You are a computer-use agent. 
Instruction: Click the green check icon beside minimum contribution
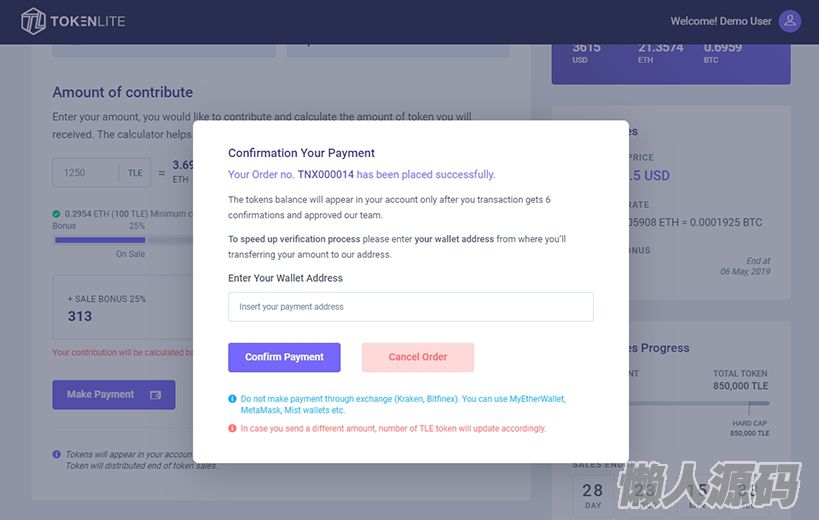coord(57,213)
